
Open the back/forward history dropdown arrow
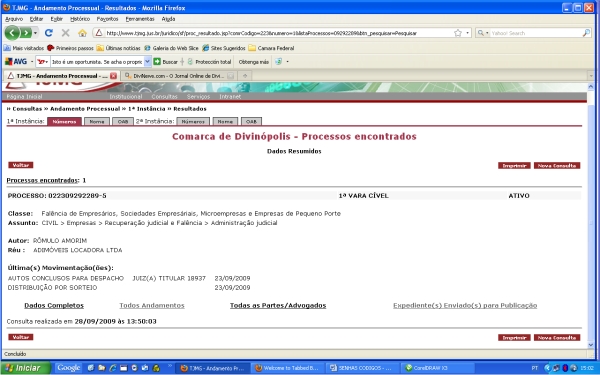click(x=35, y=33)
